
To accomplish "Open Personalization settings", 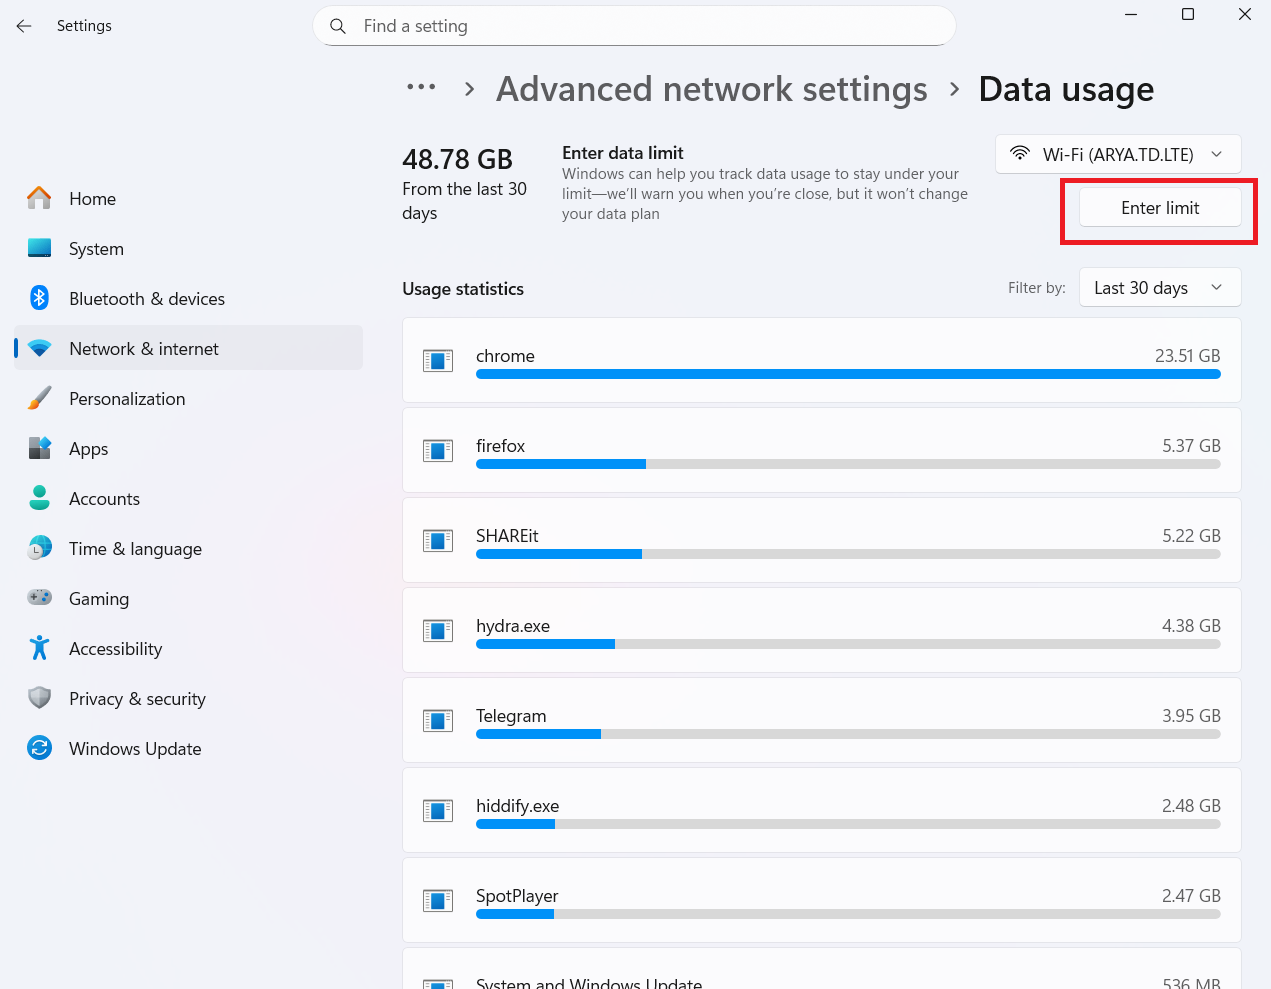I will [188, 398].
